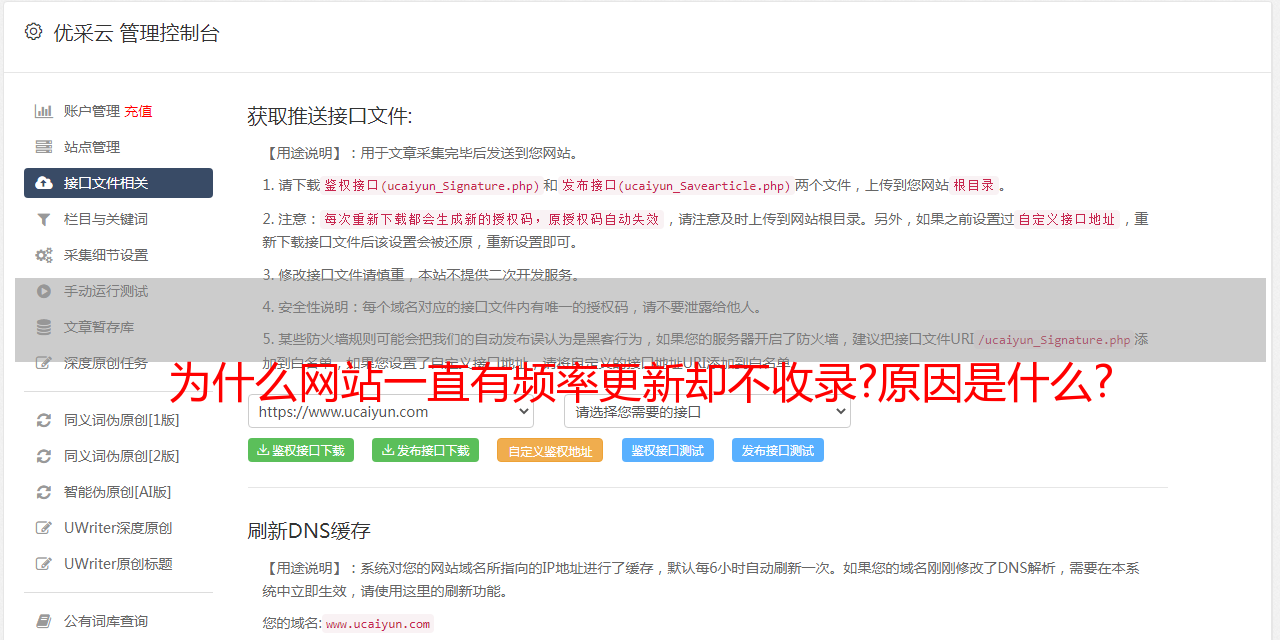Click the 获取推送接口文件 heading

point(330,116)
